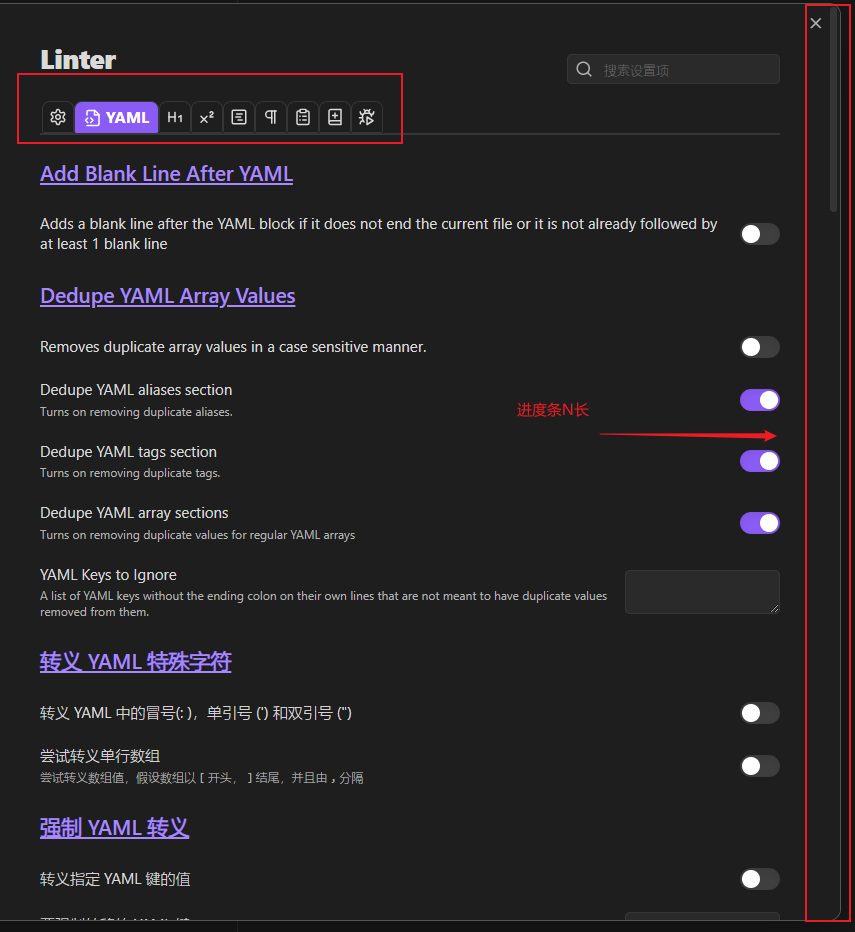Open the custom rules book-plus tab
This screenshot has width=855, height=932.
(335, 117)
